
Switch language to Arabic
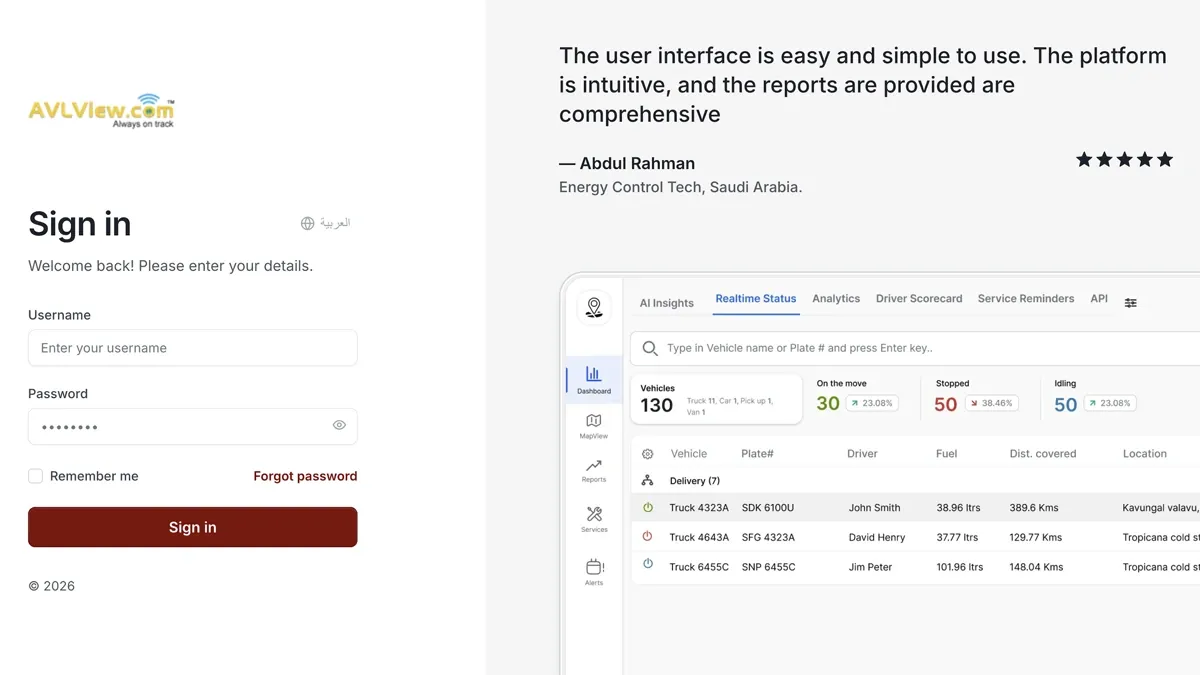click(326, 223)
